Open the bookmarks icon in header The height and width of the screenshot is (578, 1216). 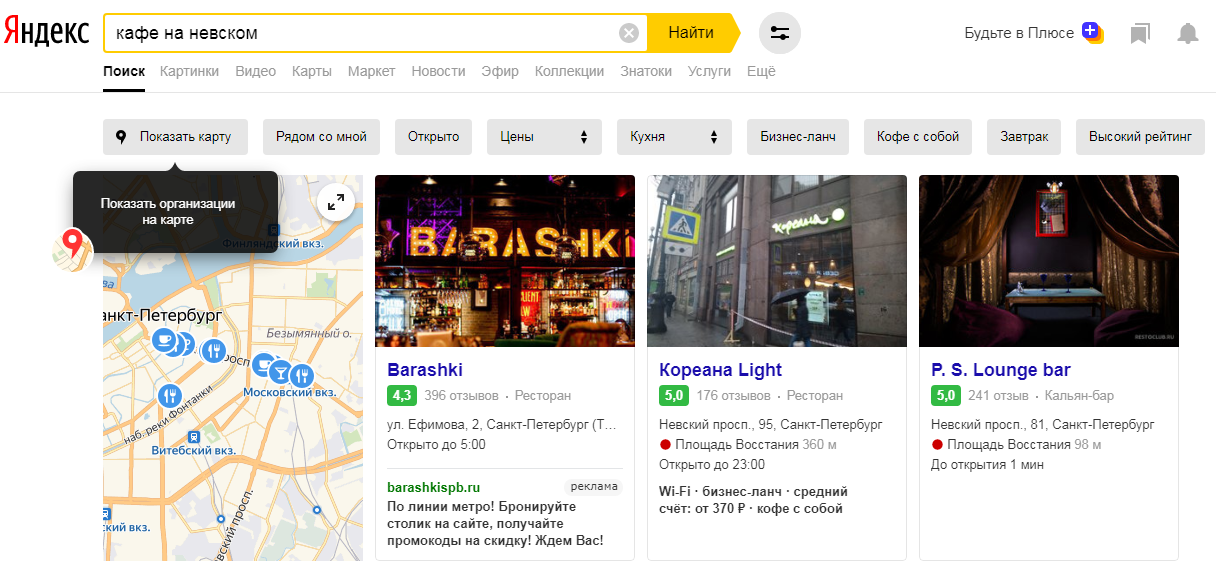(x=1140, y=34)
